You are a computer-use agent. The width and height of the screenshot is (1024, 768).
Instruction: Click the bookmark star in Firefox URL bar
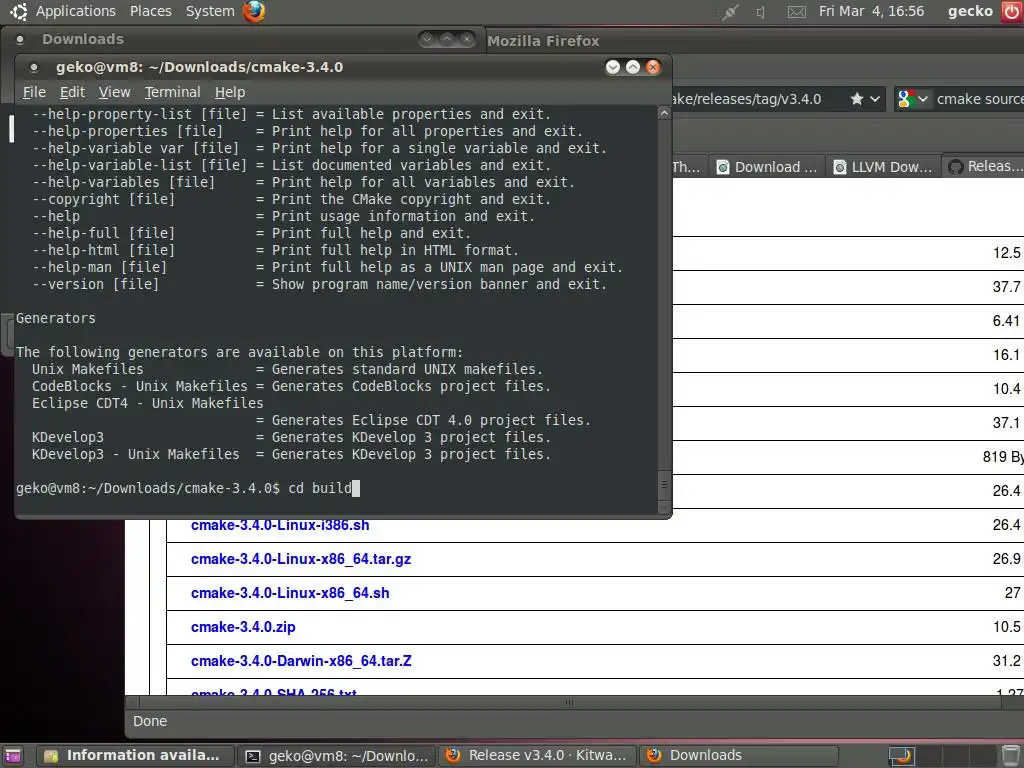click(x=857, y=99)
